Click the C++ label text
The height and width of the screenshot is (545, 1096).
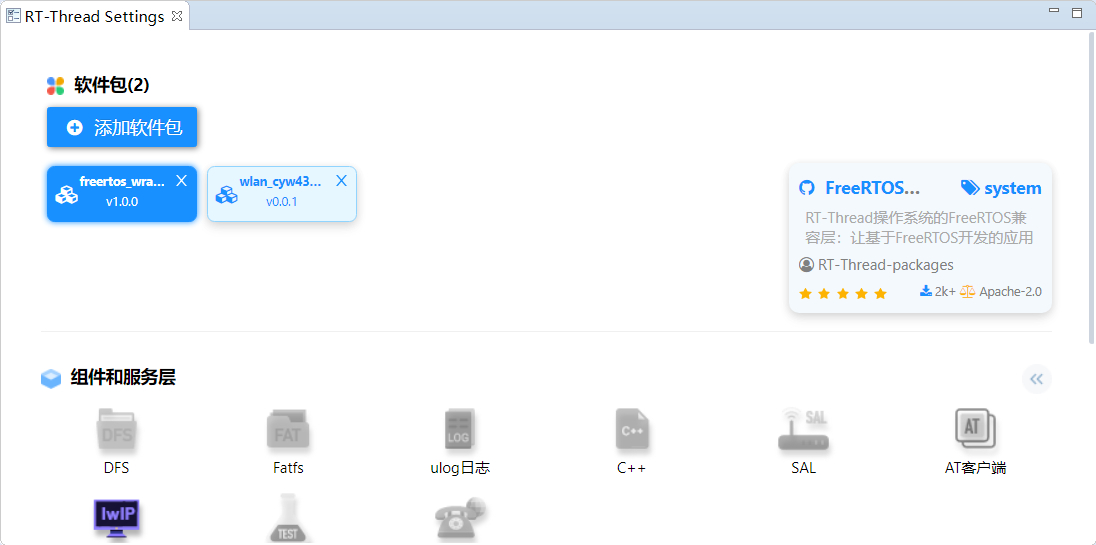click(631, 468)
